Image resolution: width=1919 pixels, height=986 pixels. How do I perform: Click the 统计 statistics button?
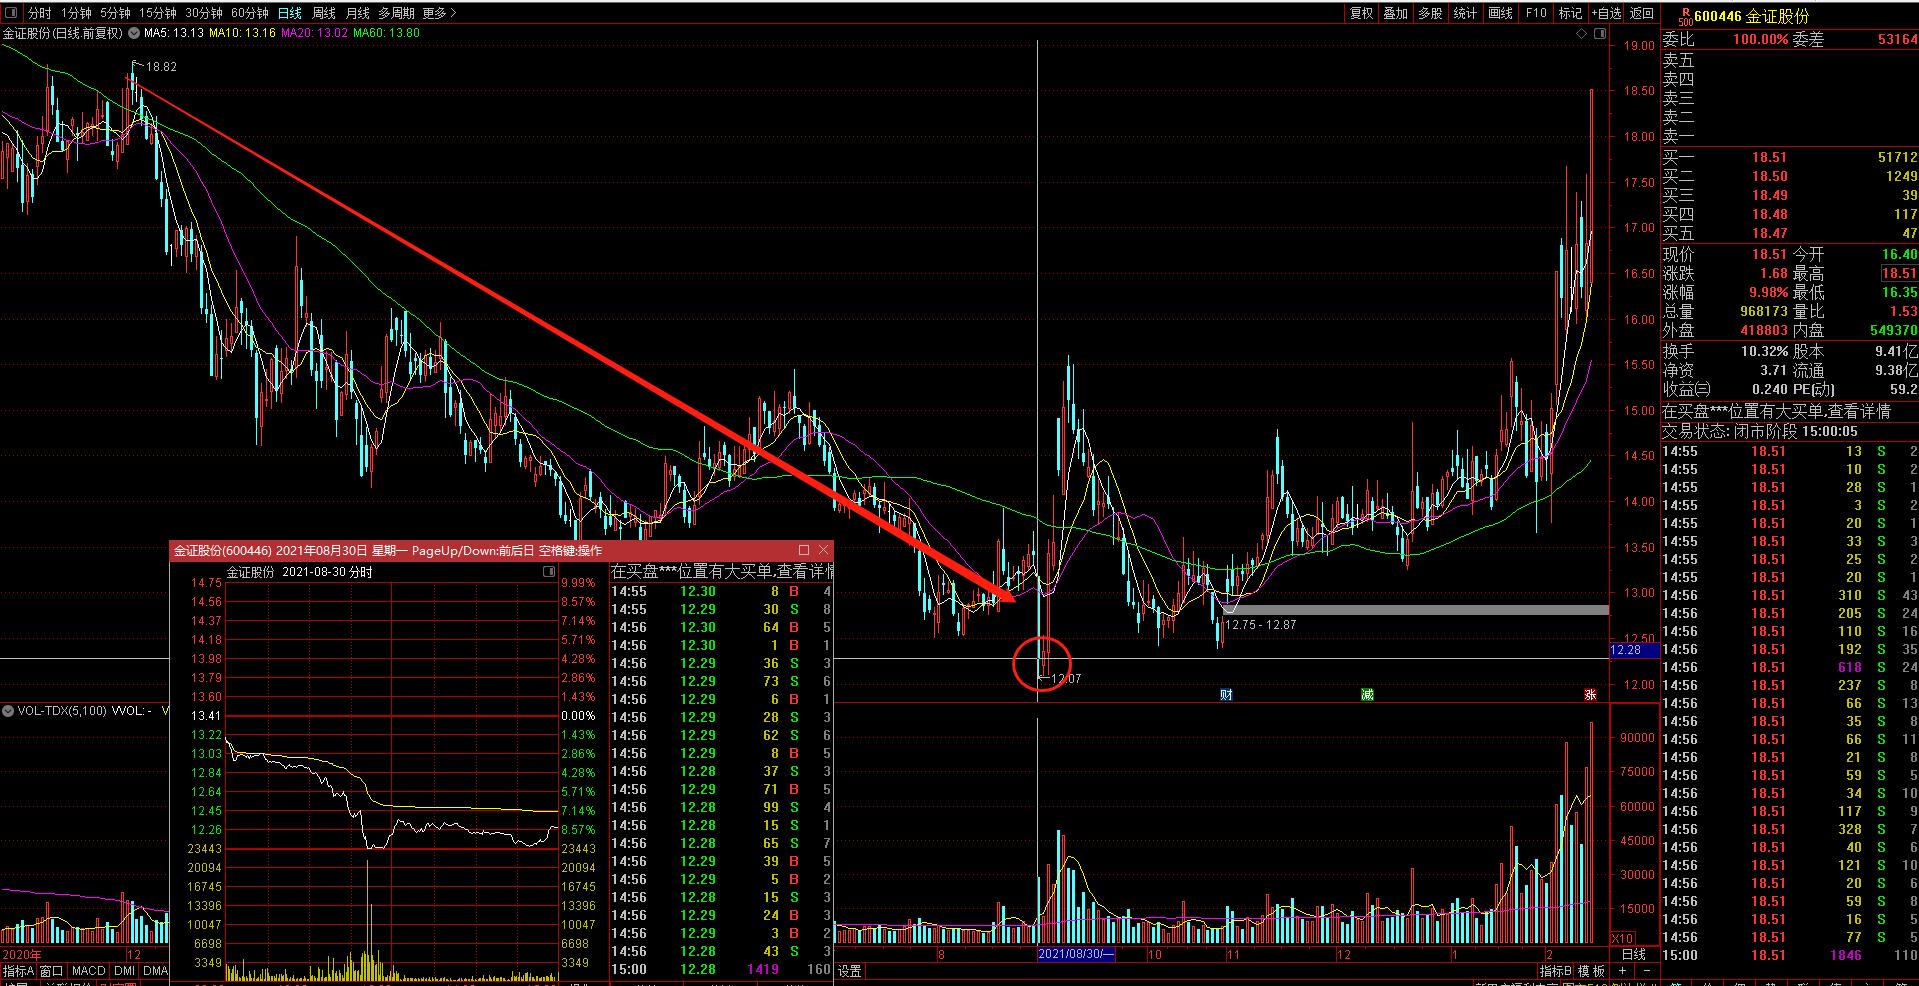(x=1465, y=13)
